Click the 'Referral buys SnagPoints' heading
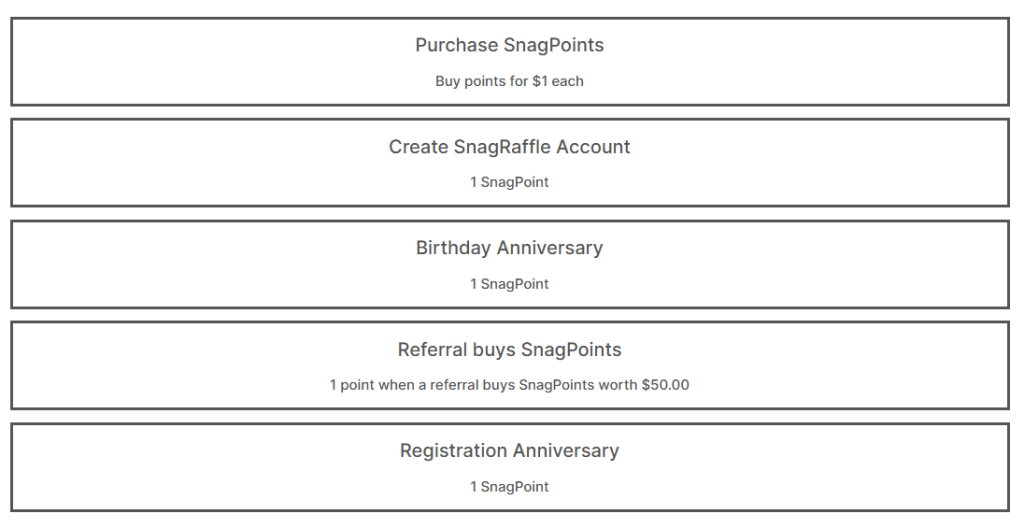This screenshot has width=1024, height=528. pos(509,350)
